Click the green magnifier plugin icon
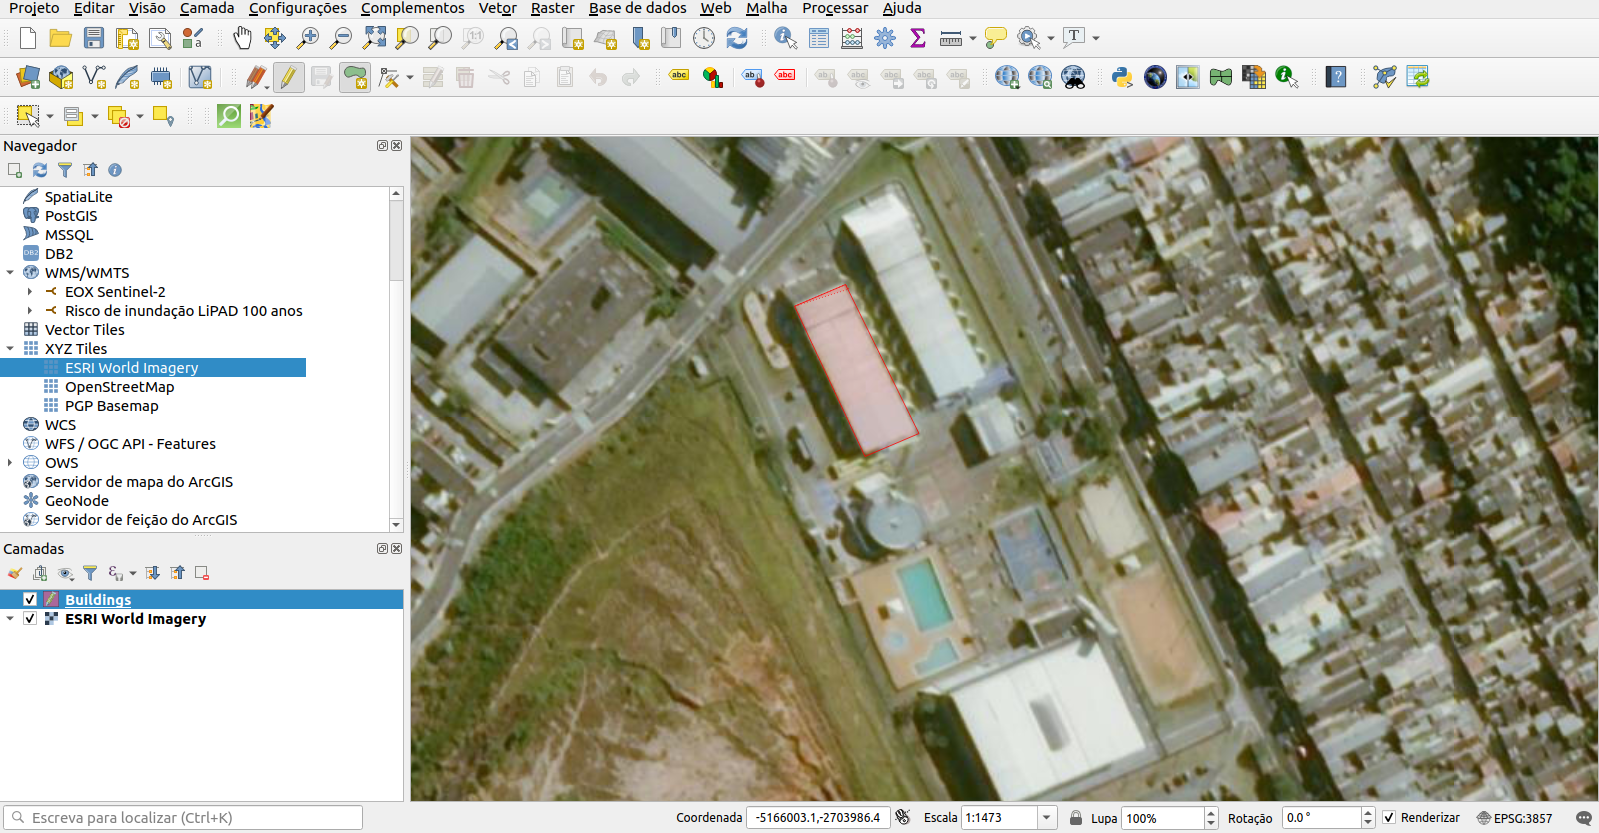This screenshot has width=1599, height=833. pos(229,116)
